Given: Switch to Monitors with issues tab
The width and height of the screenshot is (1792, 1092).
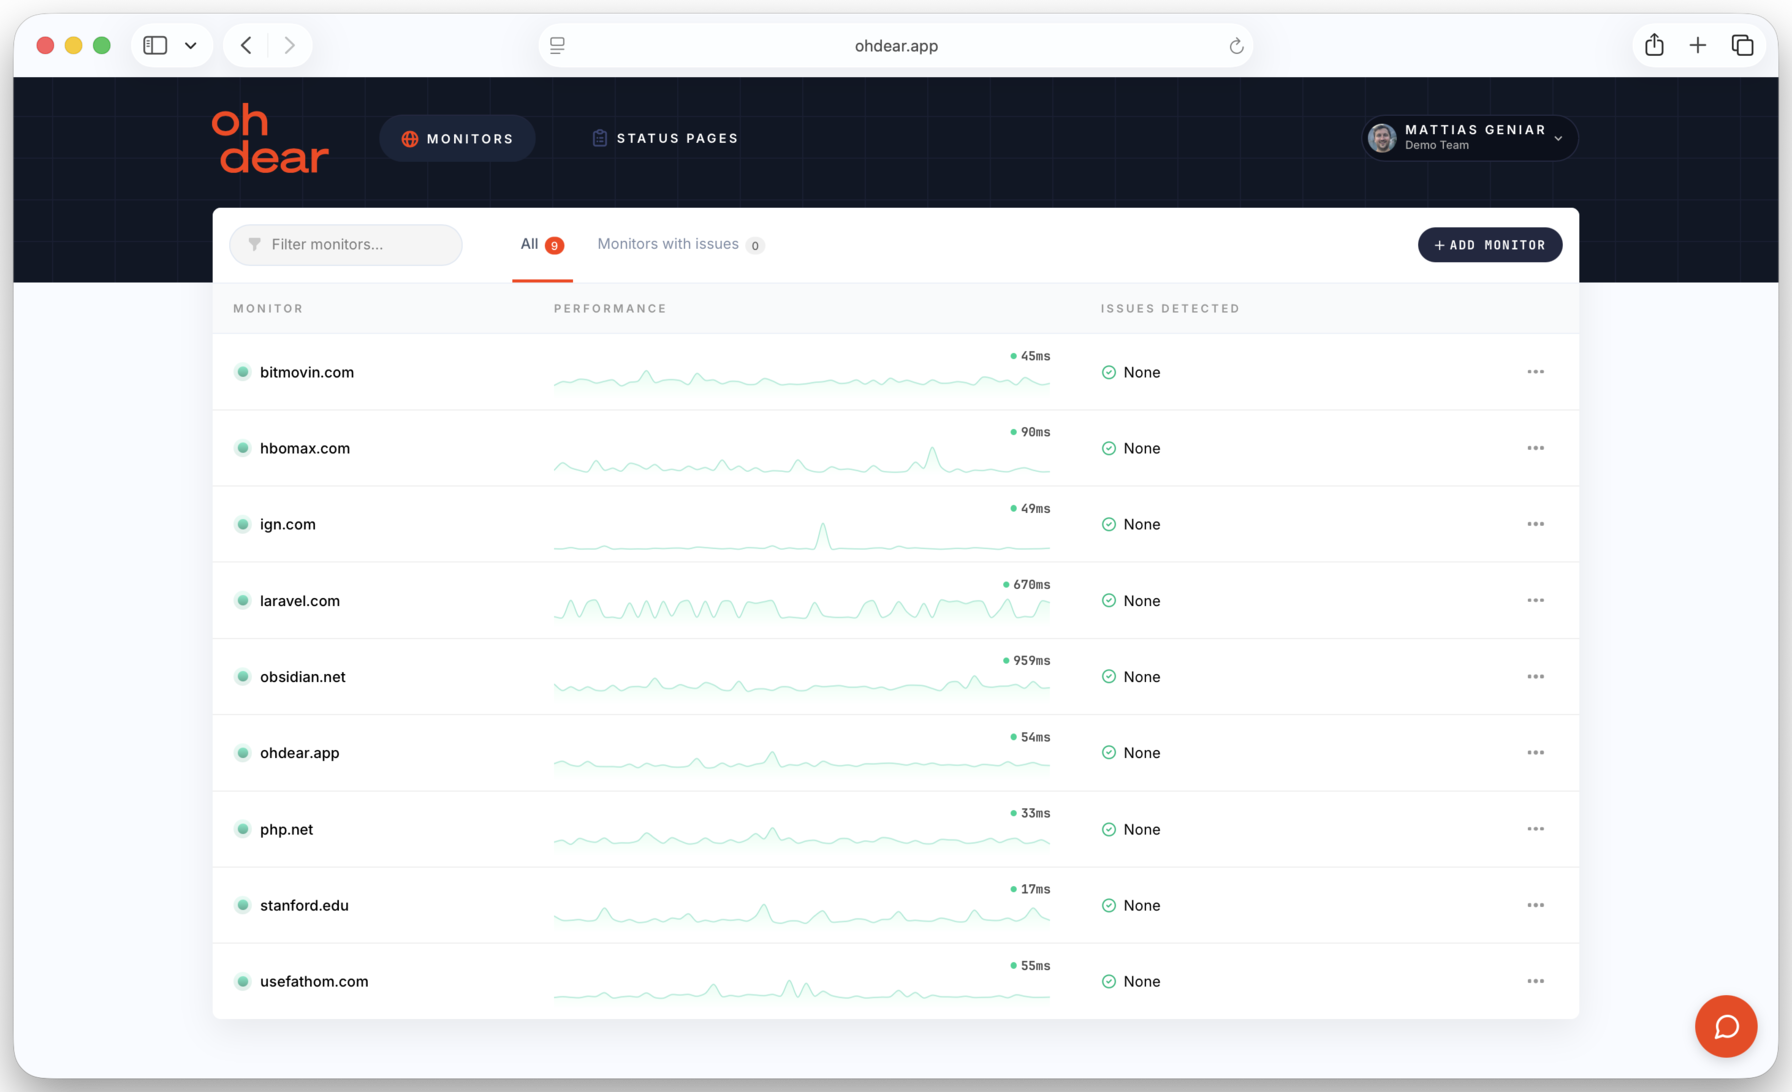Looking at the screenshot, I should pyautogui.click(x=680, y=245).
